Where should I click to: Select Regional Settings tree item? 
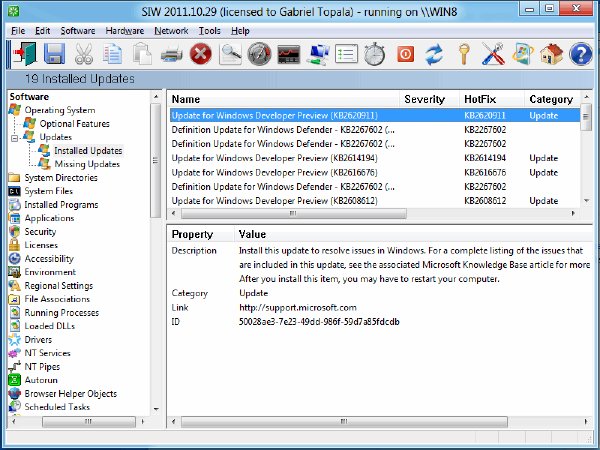(59, 285)
